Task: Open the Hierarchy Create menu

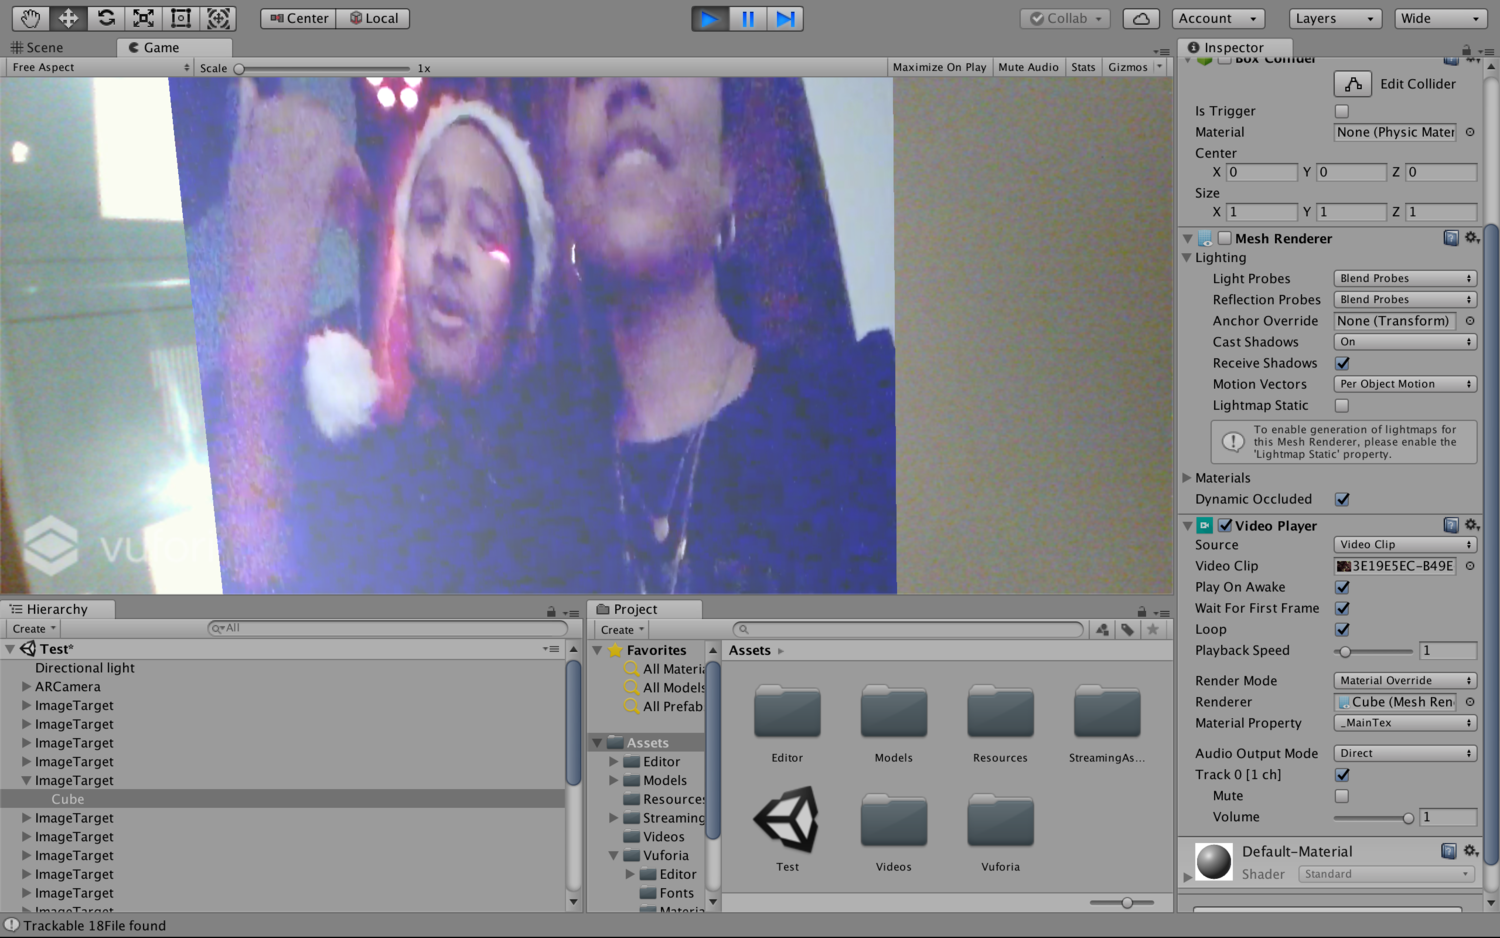Action: 34,629
